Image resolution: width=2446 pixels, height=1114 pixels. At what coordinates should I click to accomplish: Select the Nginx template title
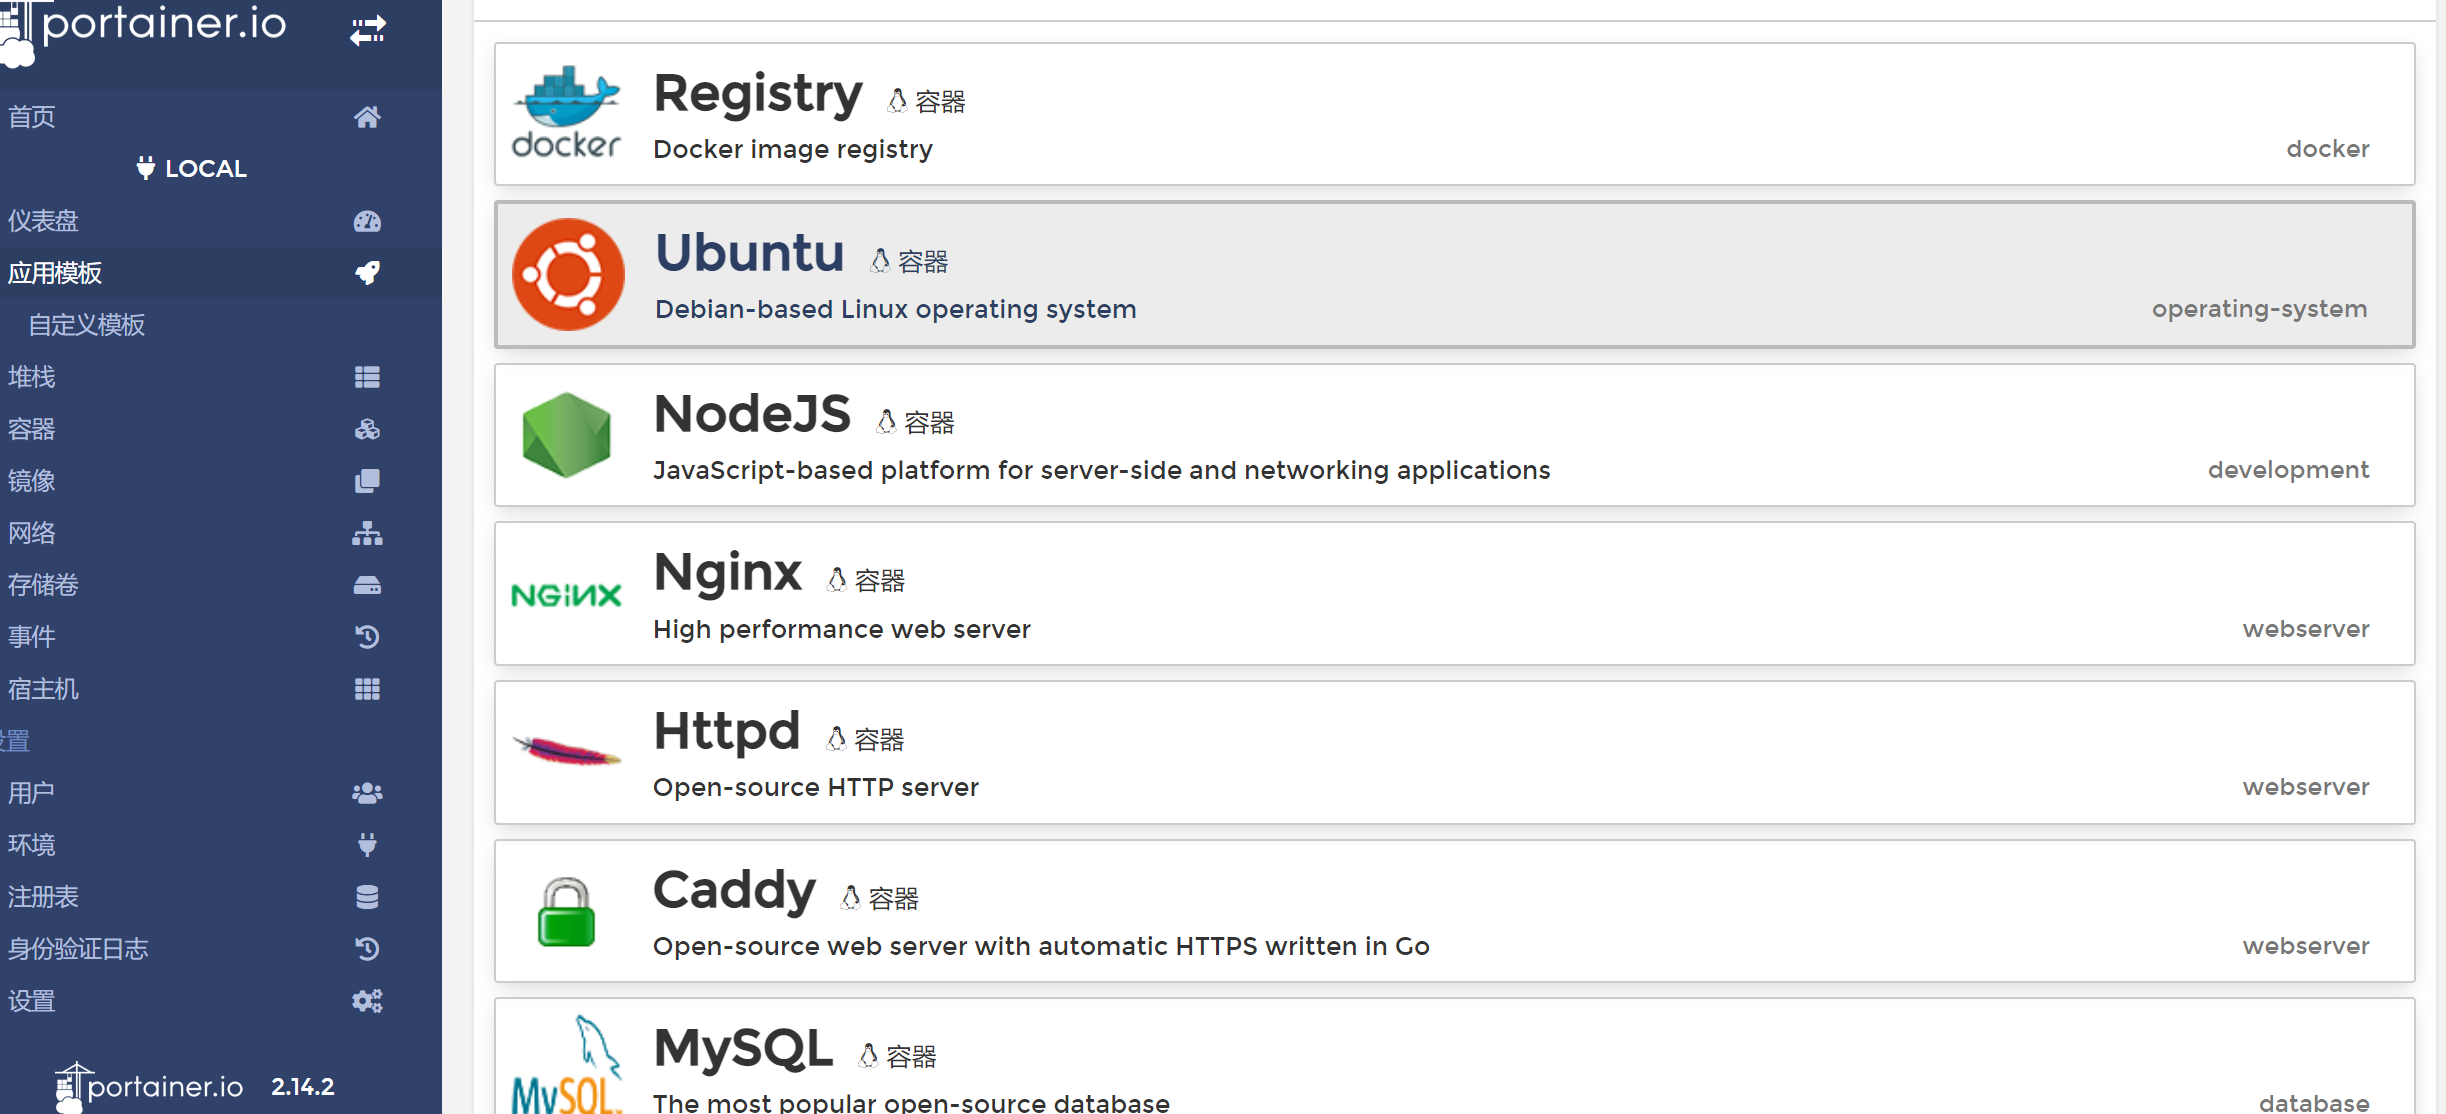pyautogui.click(x=728, y=572)
